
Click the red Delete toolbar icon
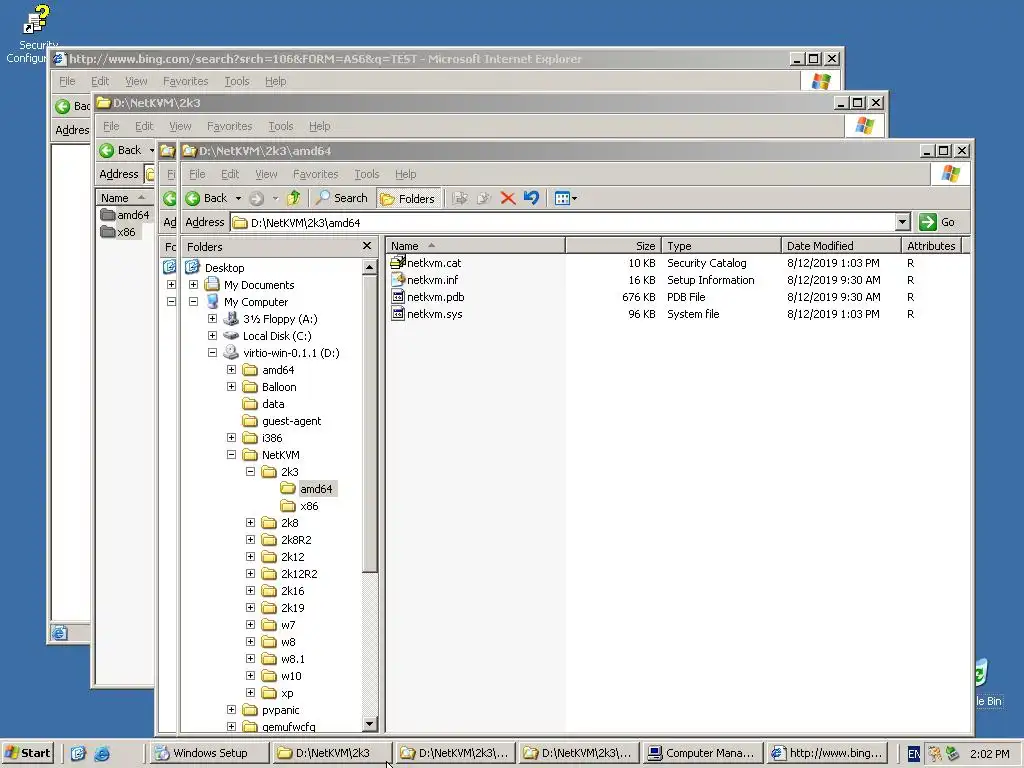pyautogui.click(x=507, y=198)
